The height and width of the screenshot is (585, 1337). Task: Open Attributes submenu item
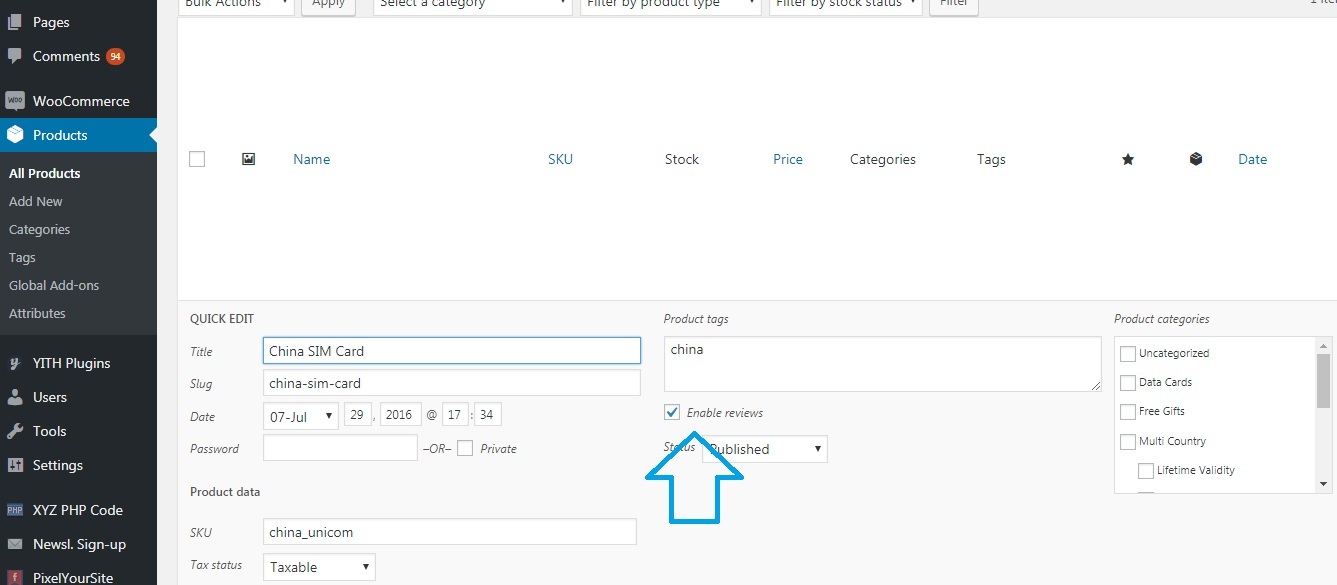click(x=37, y=313)
